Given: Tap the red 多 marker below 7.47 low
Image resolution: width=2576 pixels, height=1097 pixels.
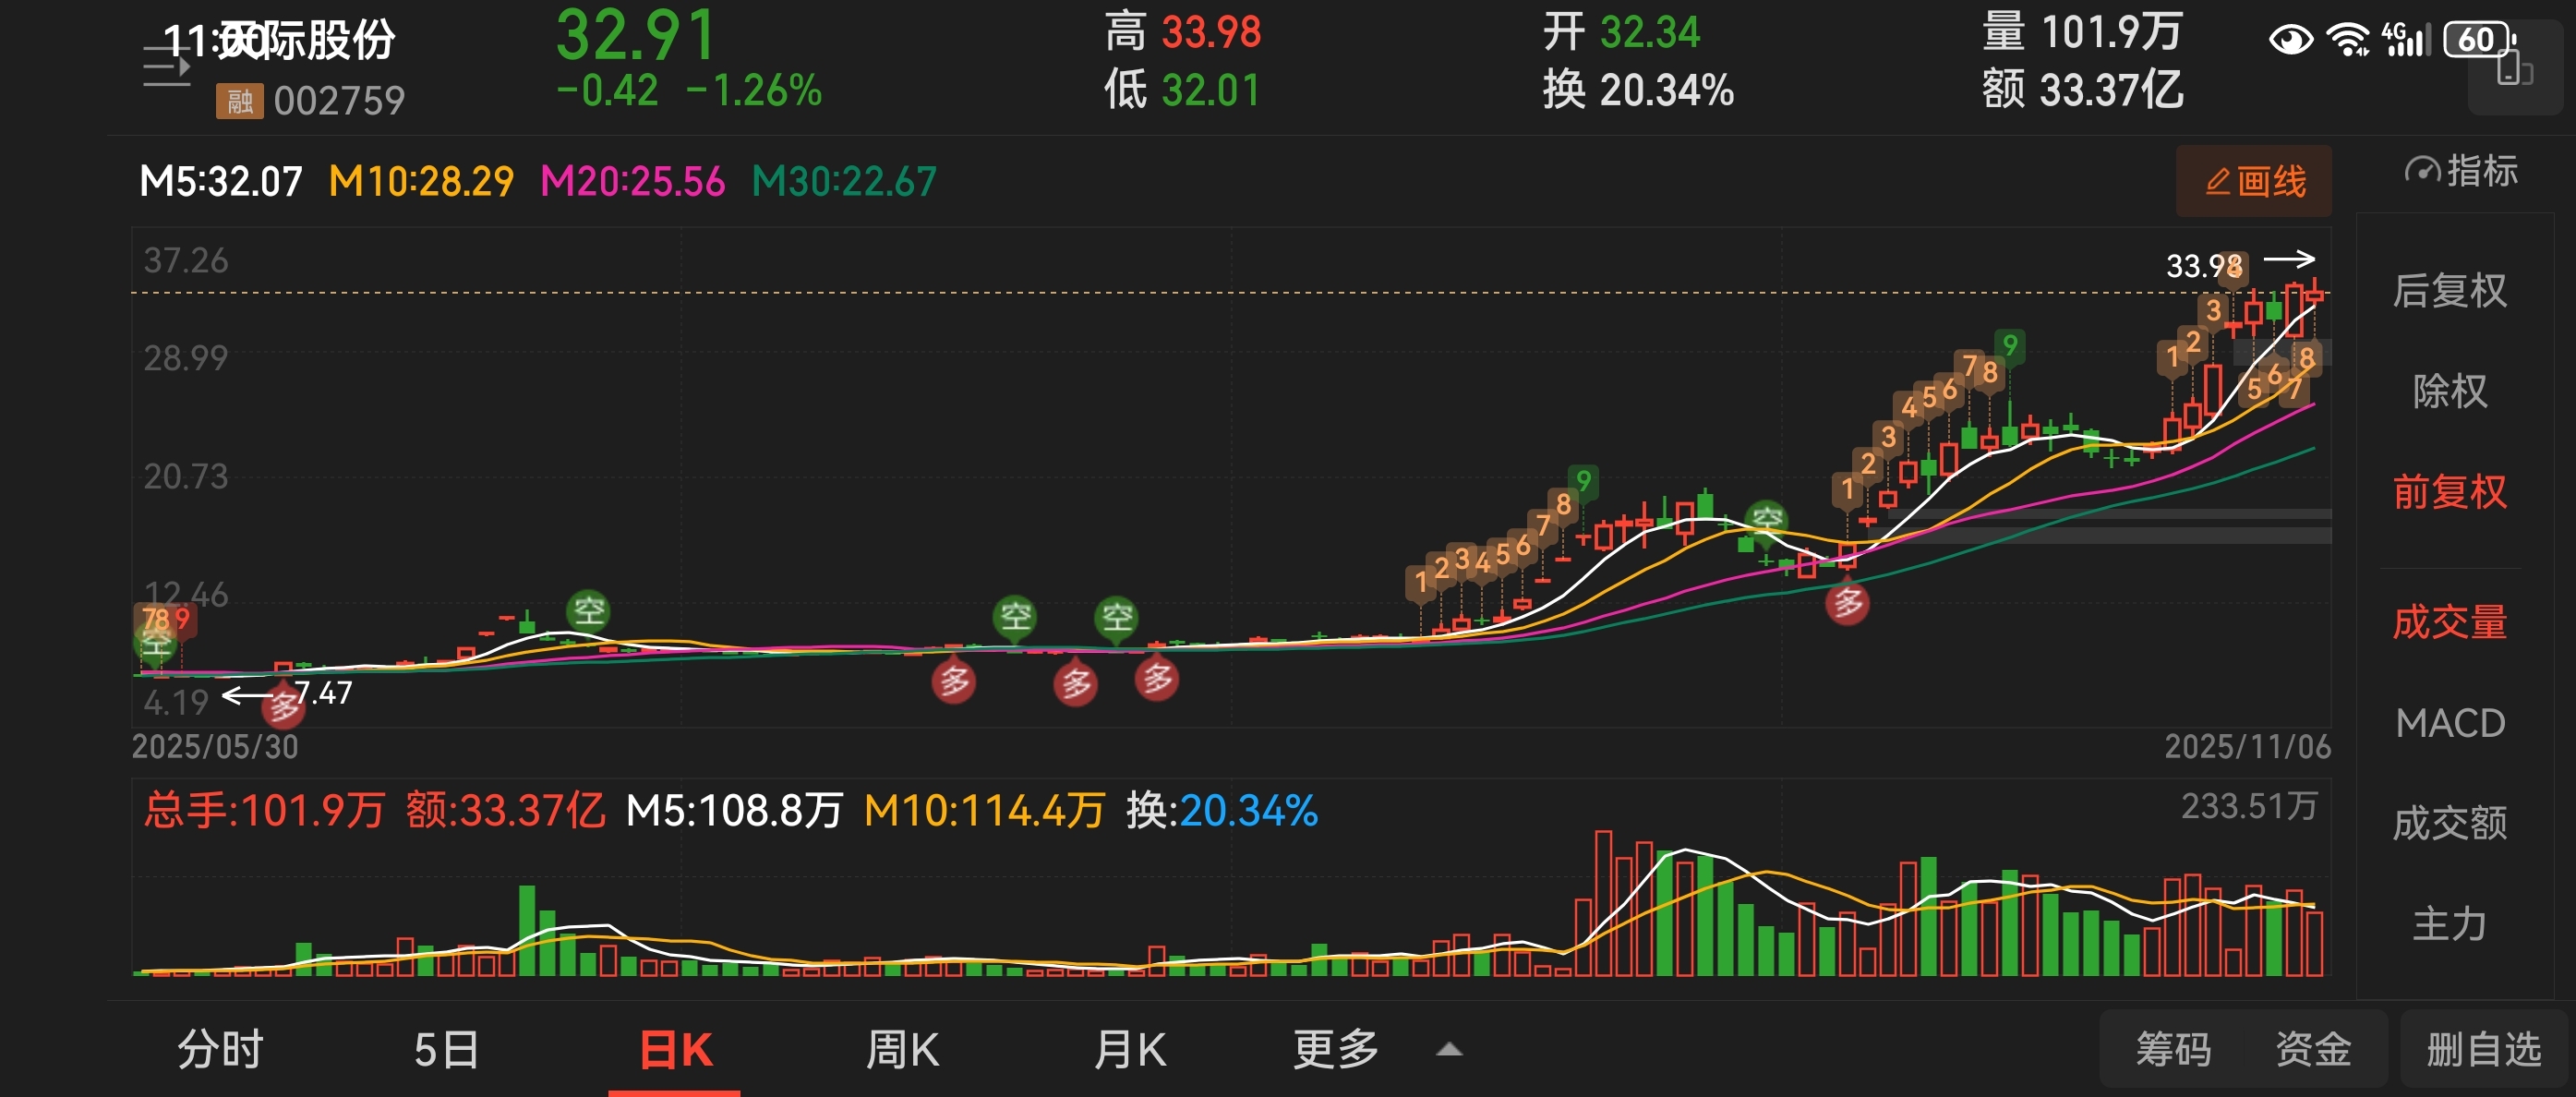Looking at the screenshot, I should point(283,708).
